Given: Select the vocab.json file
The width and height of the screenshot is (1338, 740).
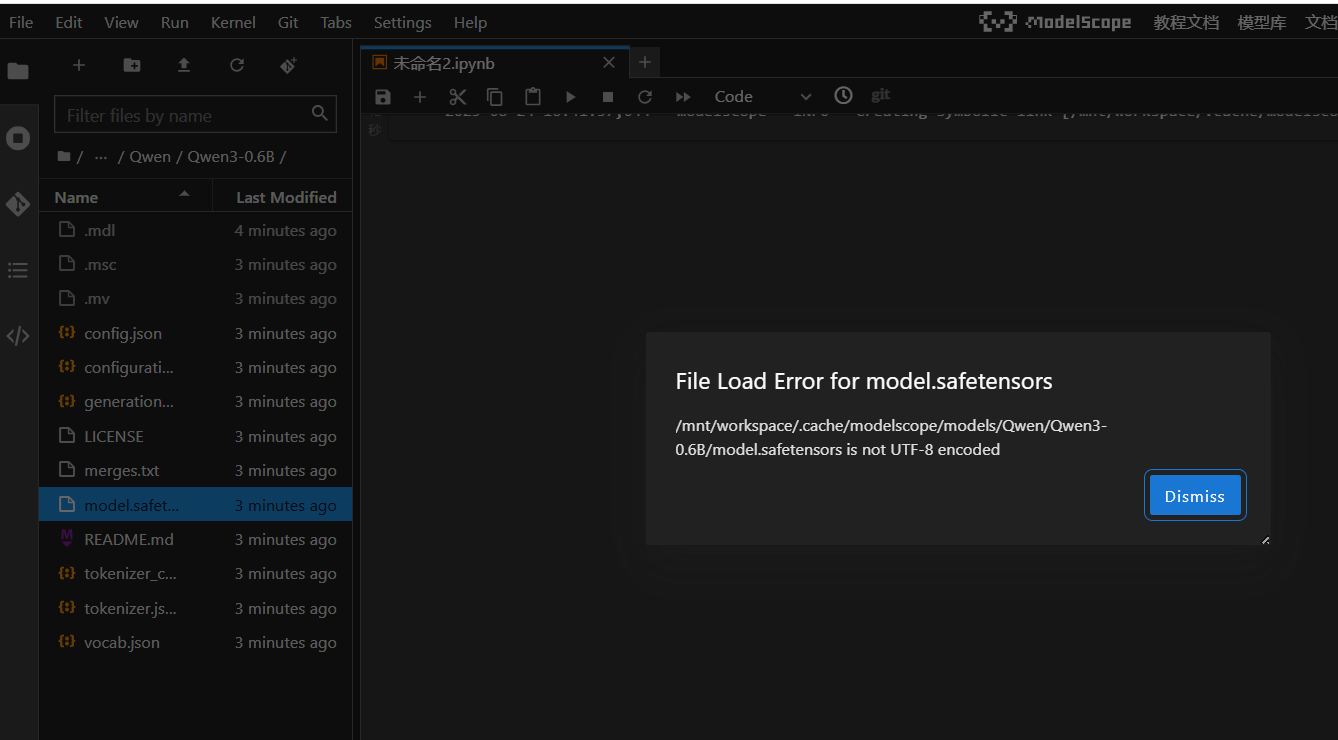Looking at the screenshot, I should tap(195, 642).
